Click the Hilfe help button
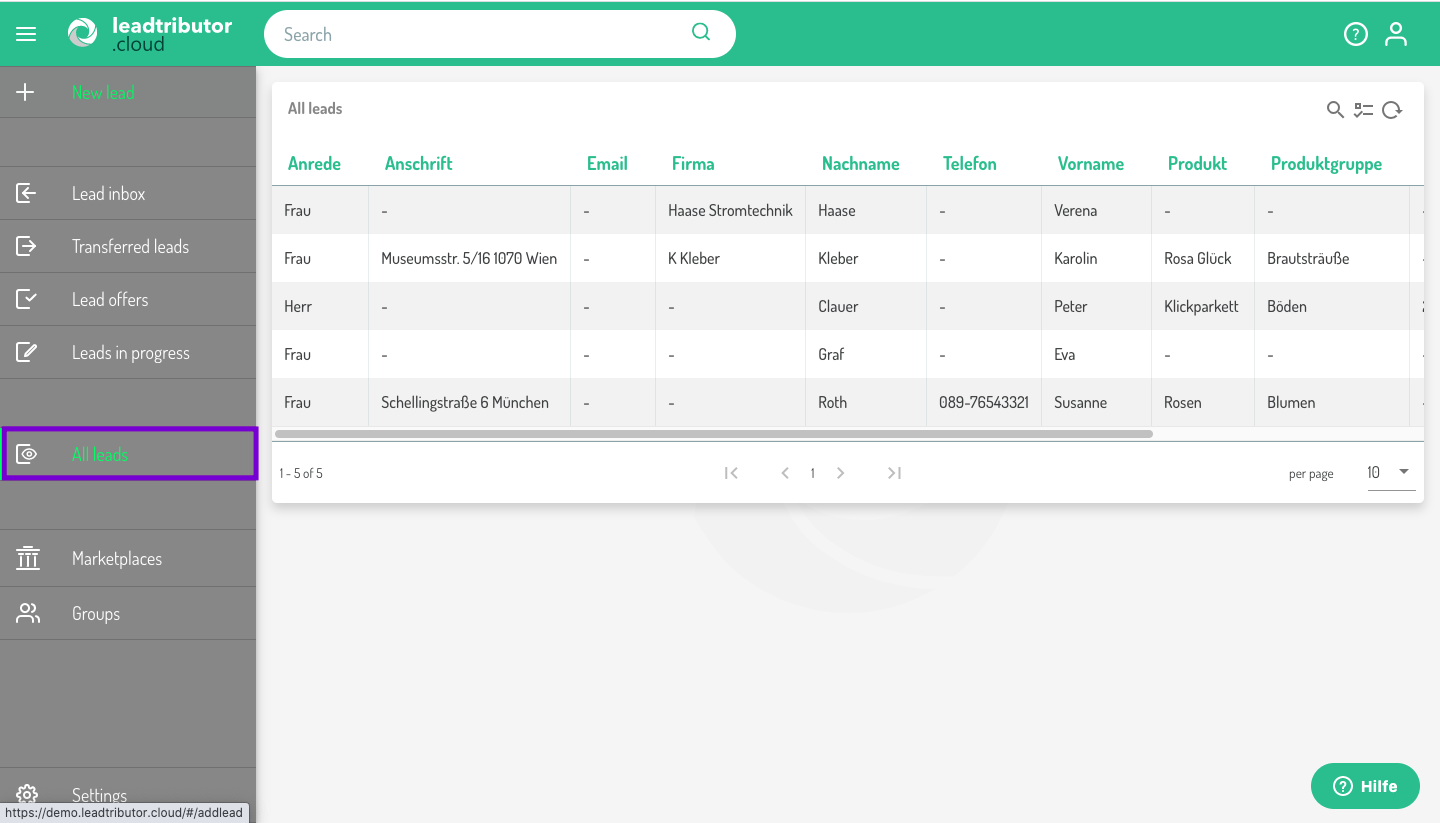 (1365, 786)
